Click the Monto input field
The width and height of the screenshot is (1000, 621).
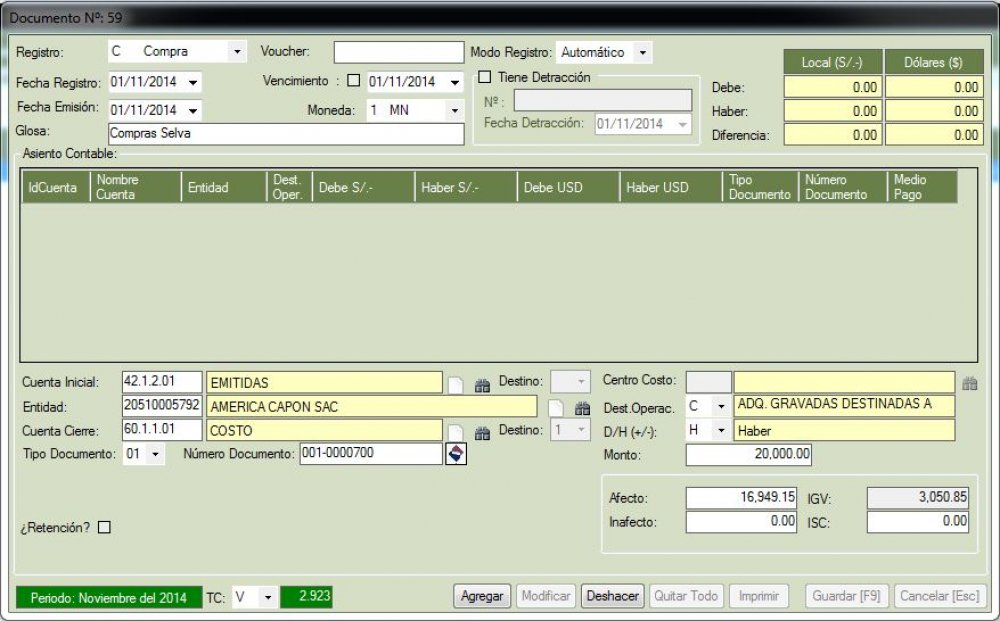click(749, 455)
